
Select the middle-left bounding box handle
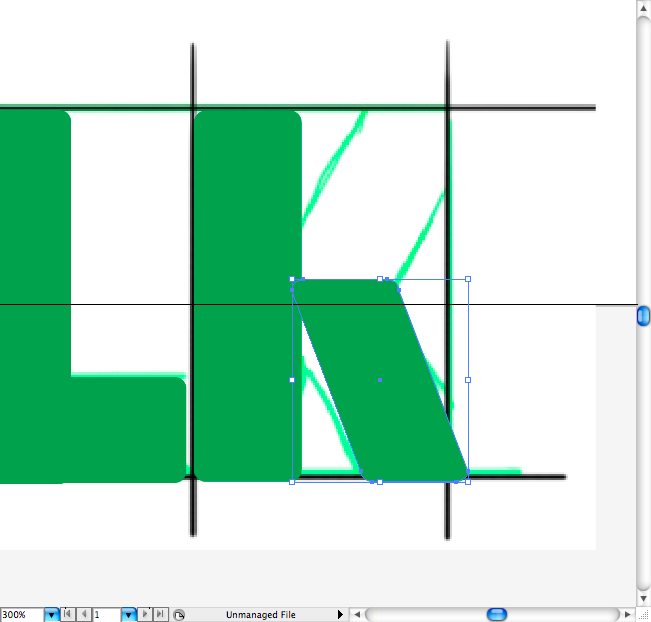coord(292,380)
